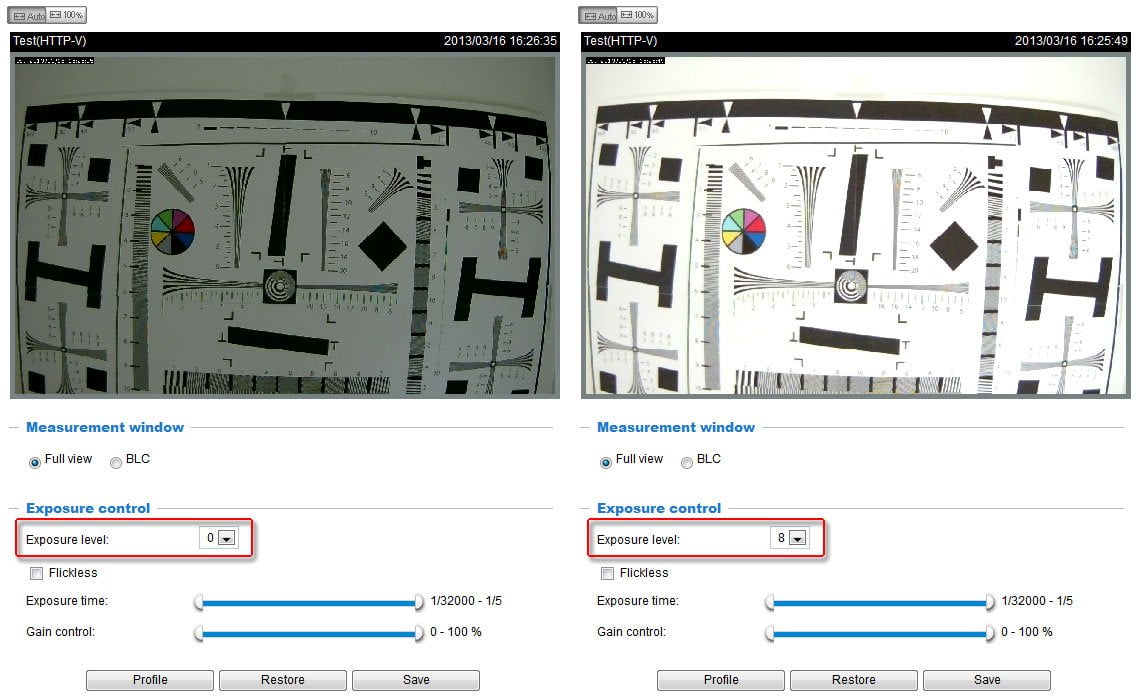Click left panel '1/32000 - 1/5' value

coord(466,601)
